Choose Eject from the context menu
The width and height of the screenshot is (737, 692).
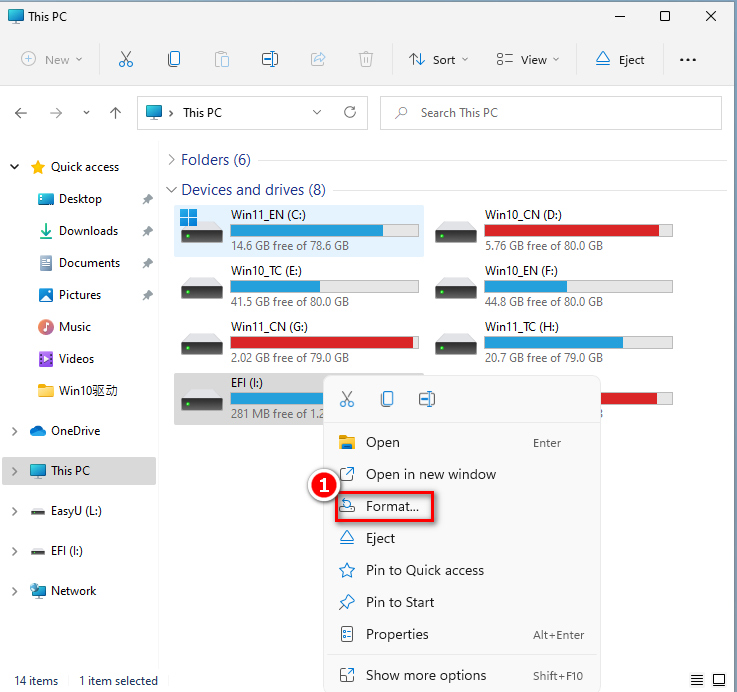point(462,538)
